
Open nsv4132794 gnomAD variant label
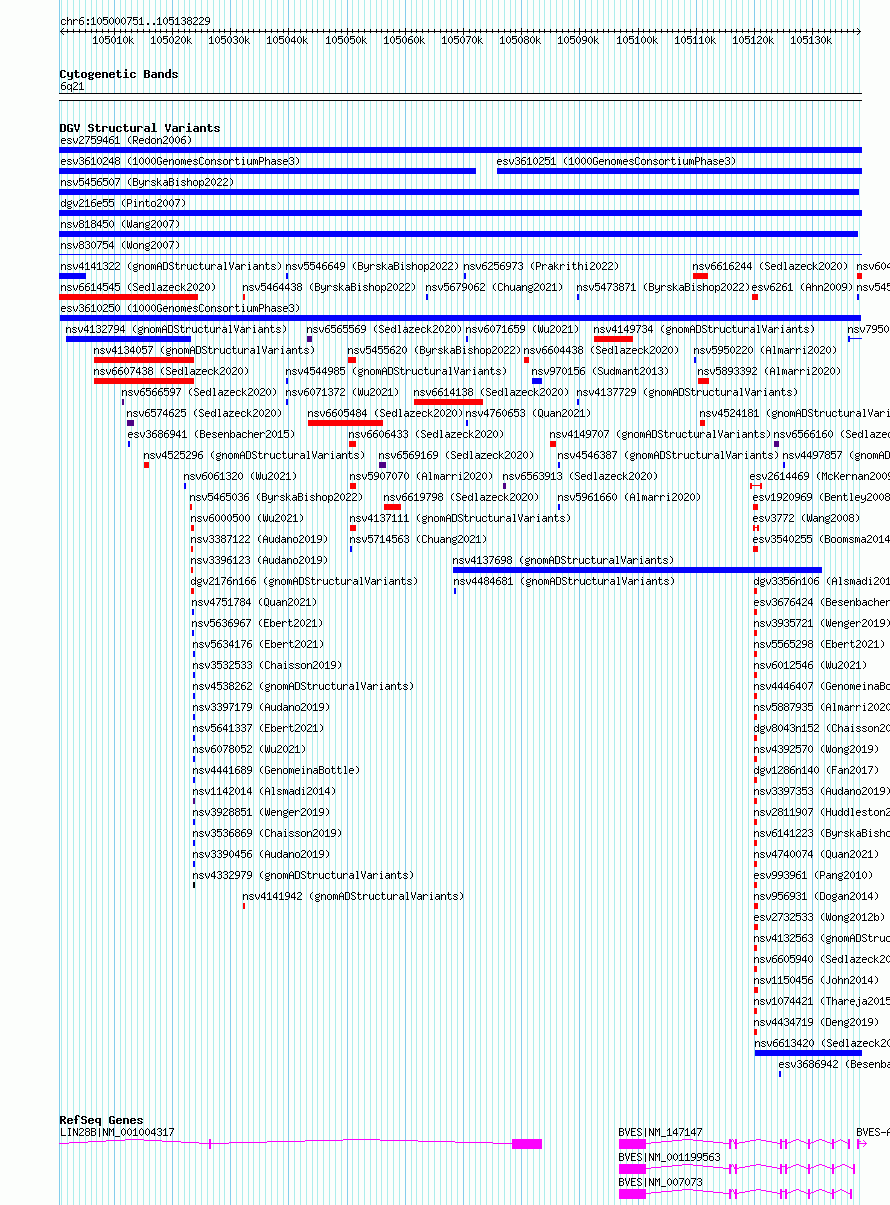click(176, 329)
